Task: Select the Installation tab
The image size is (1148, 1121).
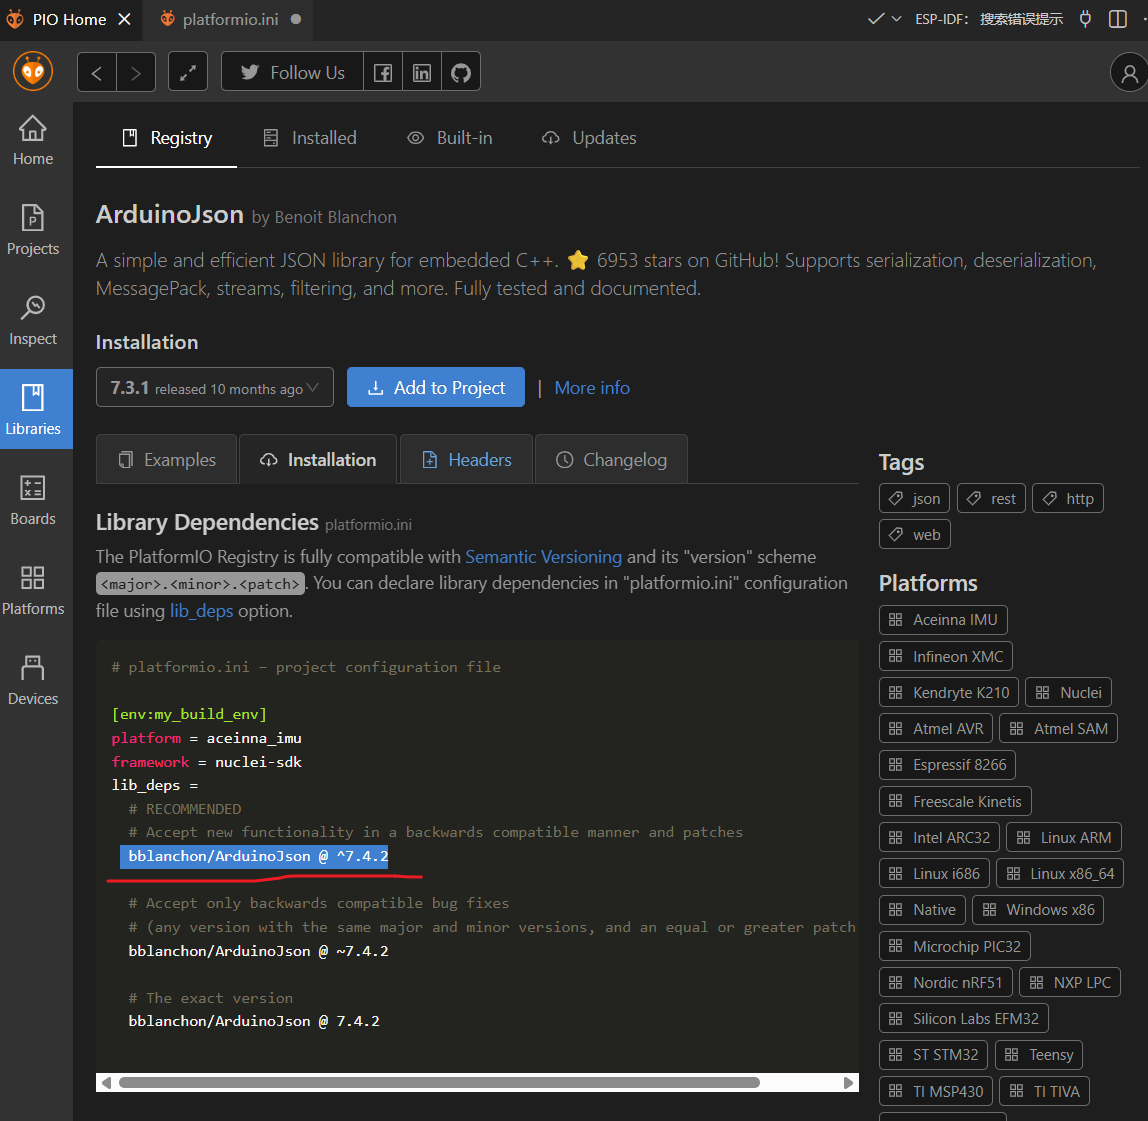Action: tap(318, 460)
